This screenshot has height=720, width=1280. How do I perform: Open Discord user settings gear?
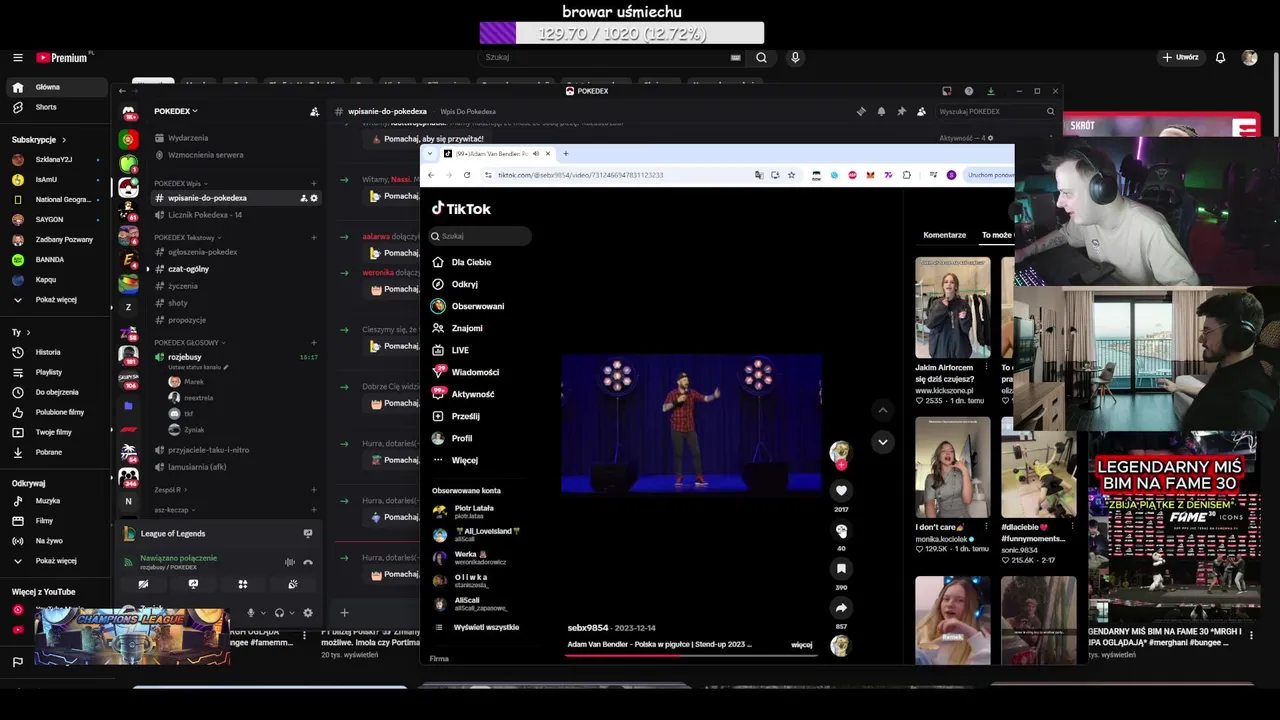[x=308, y=613]
